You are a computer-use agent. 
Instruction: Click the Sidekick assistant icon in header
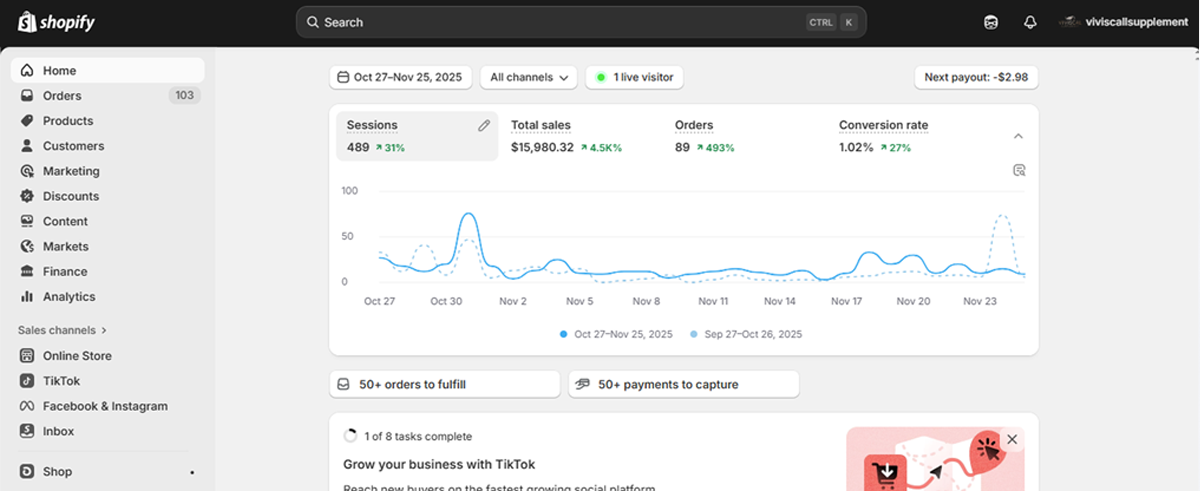(x=991, y=22)
